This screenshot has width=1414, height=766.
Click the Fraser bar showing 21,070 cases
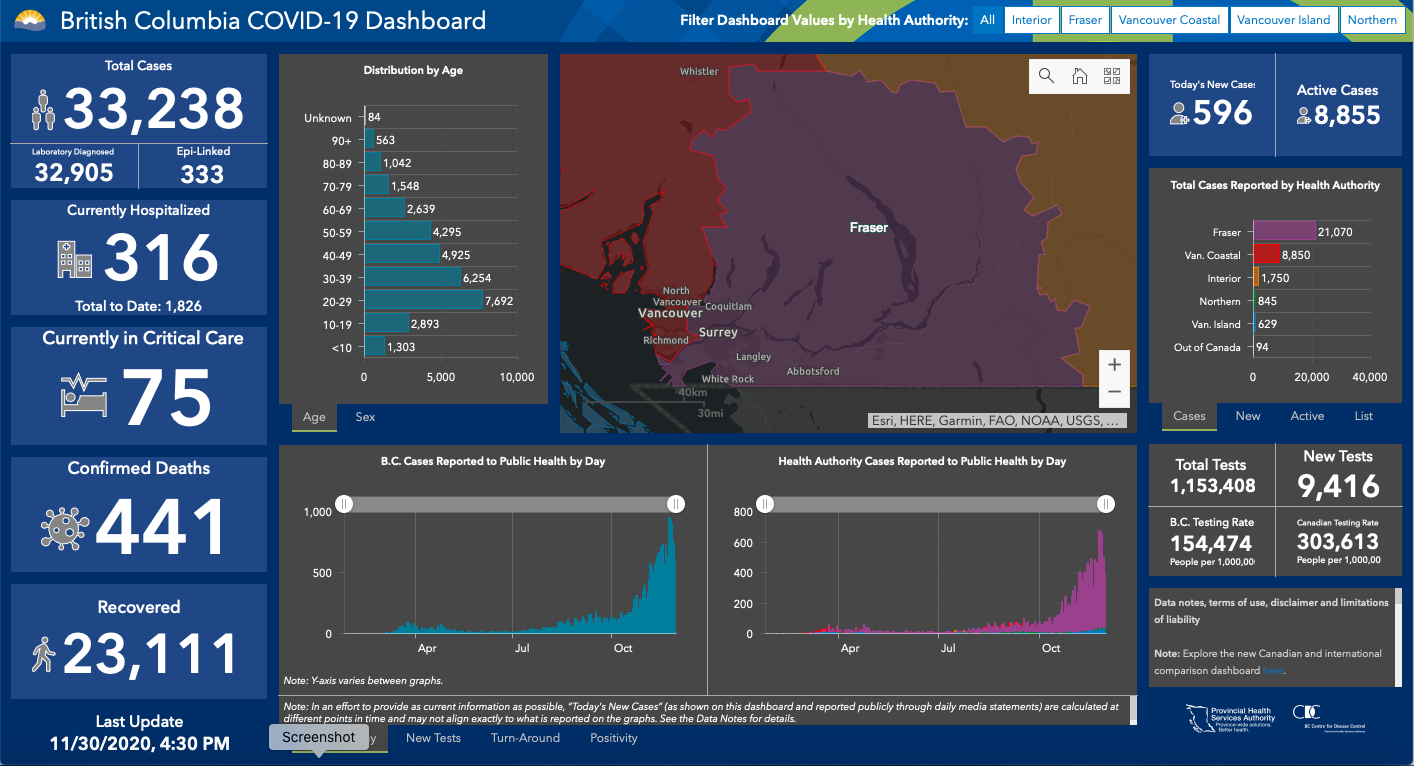(1284, 232)
